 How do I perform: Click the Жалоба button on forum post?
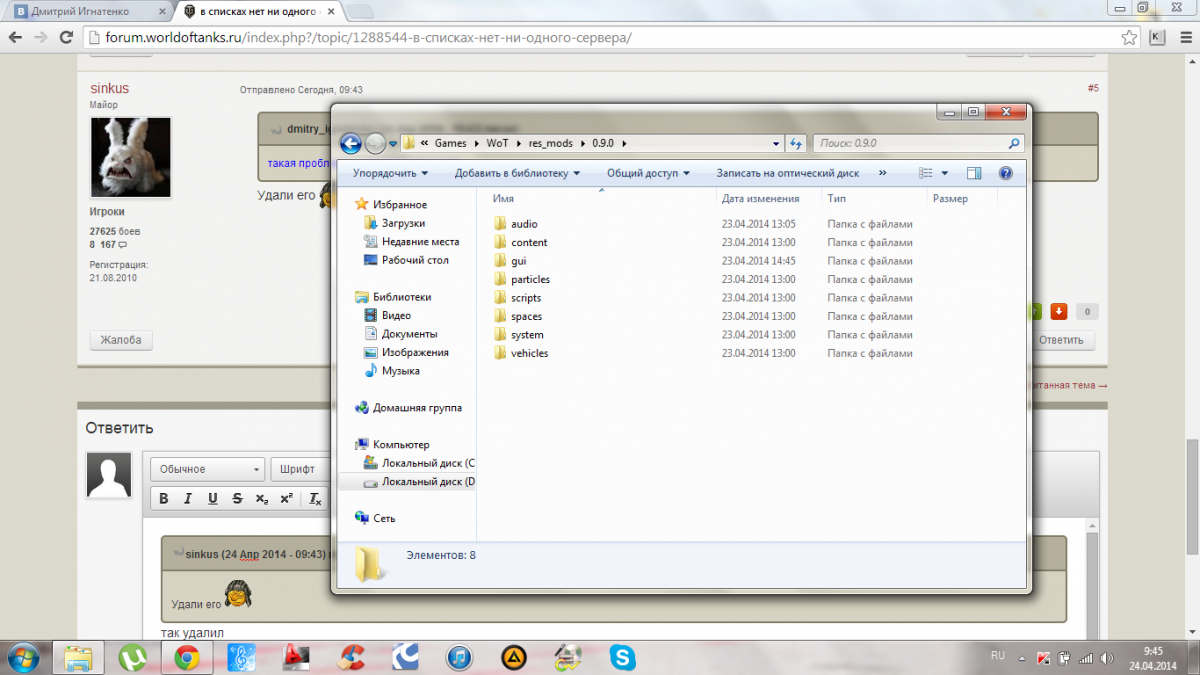pyautogui.click(x=121, y=340)
